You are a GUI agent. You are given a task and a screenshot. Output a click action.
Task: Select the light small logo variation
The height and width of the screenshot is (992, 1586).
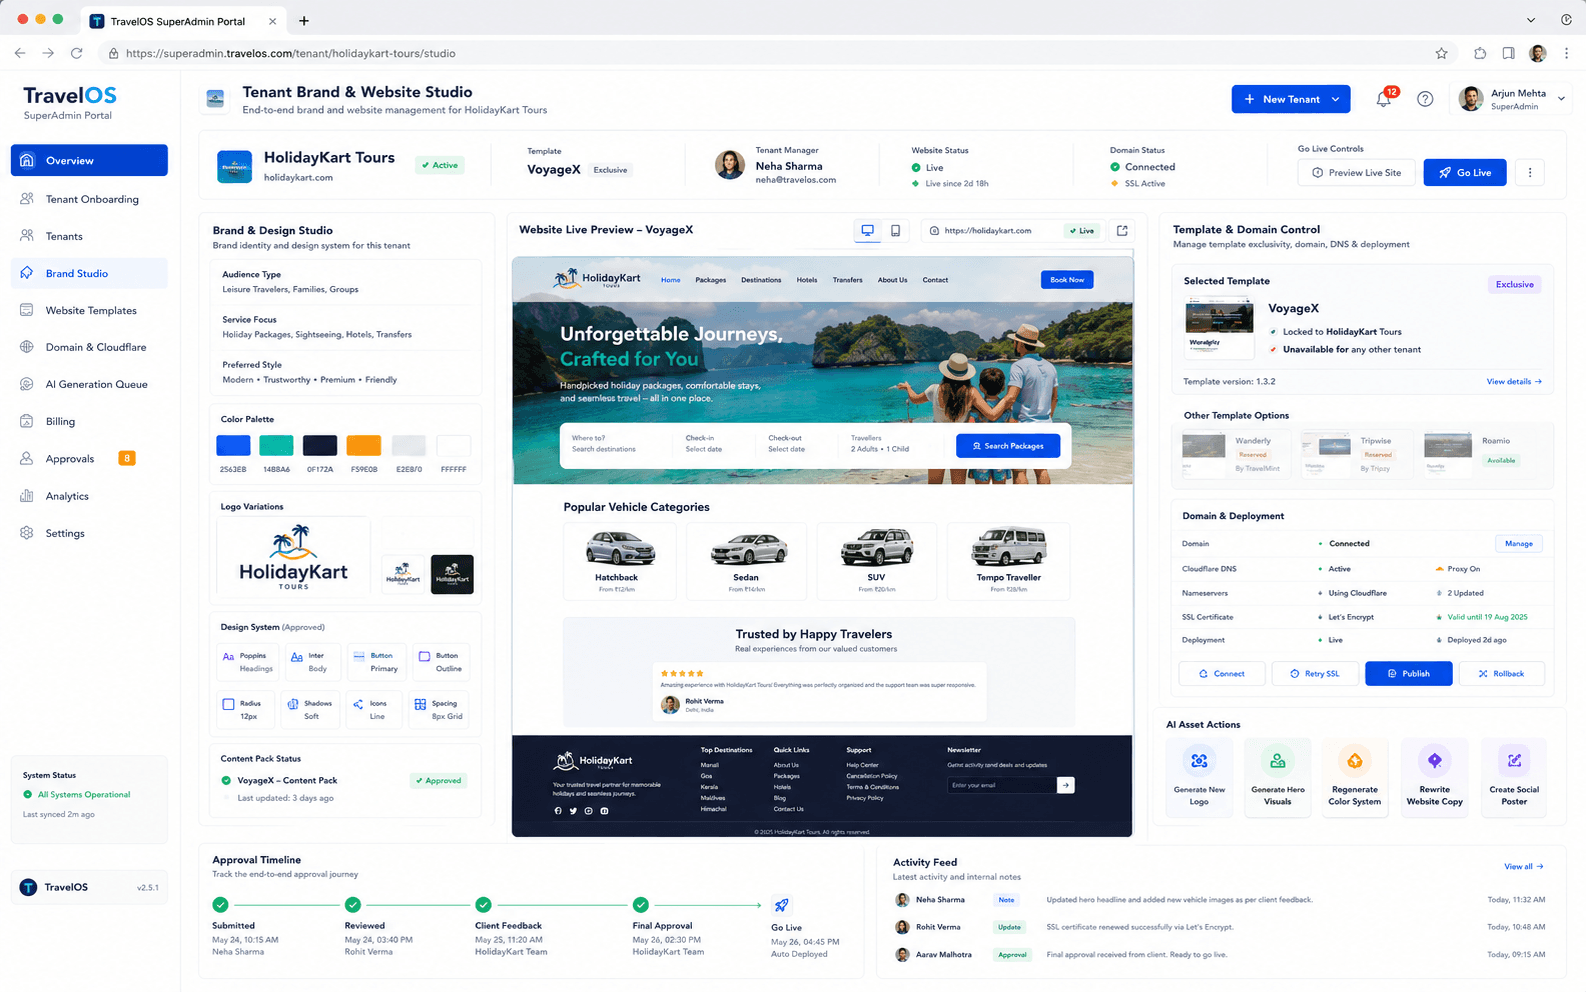coord(403,575)
